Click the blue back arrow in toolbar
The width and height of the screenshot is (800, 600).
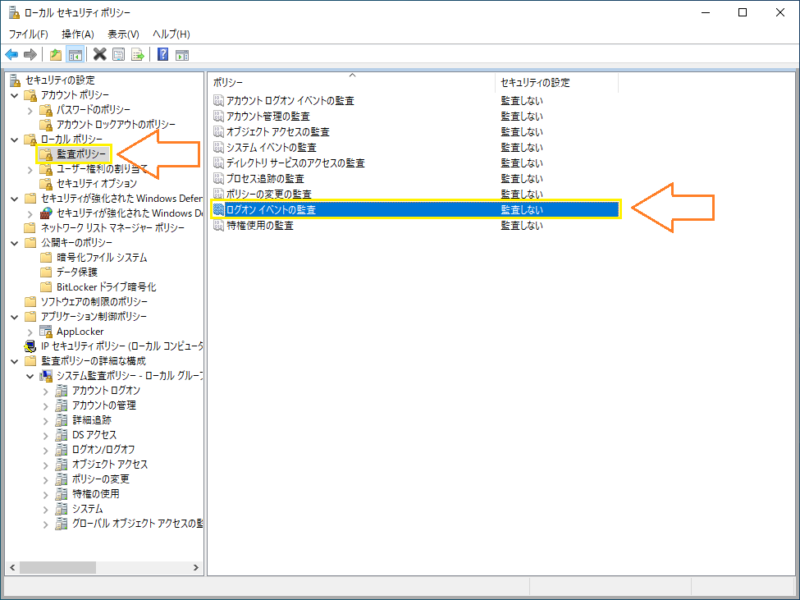[x=12, y=54]
